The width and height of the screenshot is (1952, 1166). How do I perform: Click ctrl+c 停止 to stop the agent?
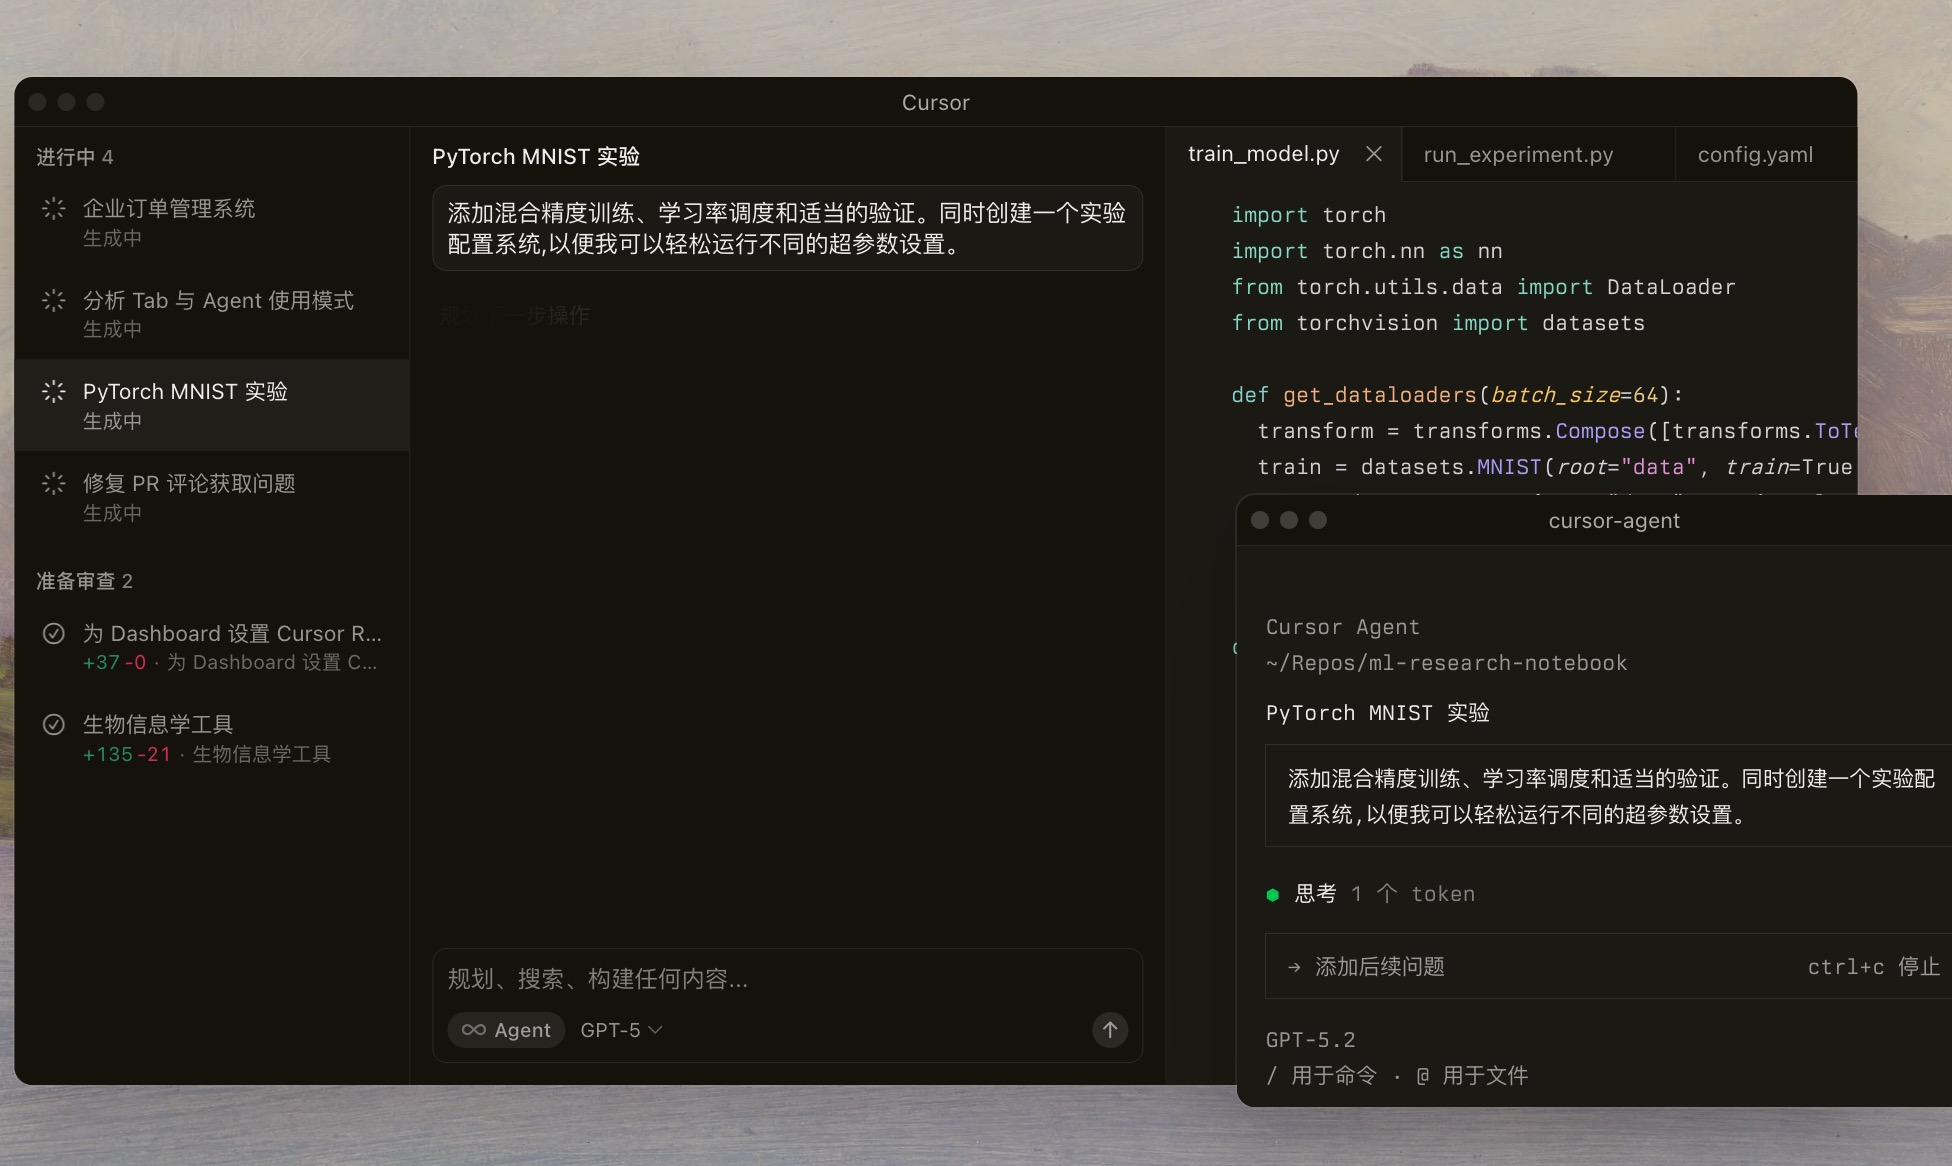coord(1873,966)
